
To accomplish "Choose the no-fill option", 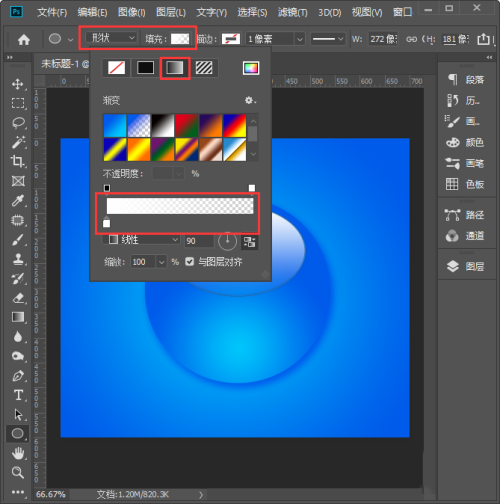I will click(x=116, y=68).
